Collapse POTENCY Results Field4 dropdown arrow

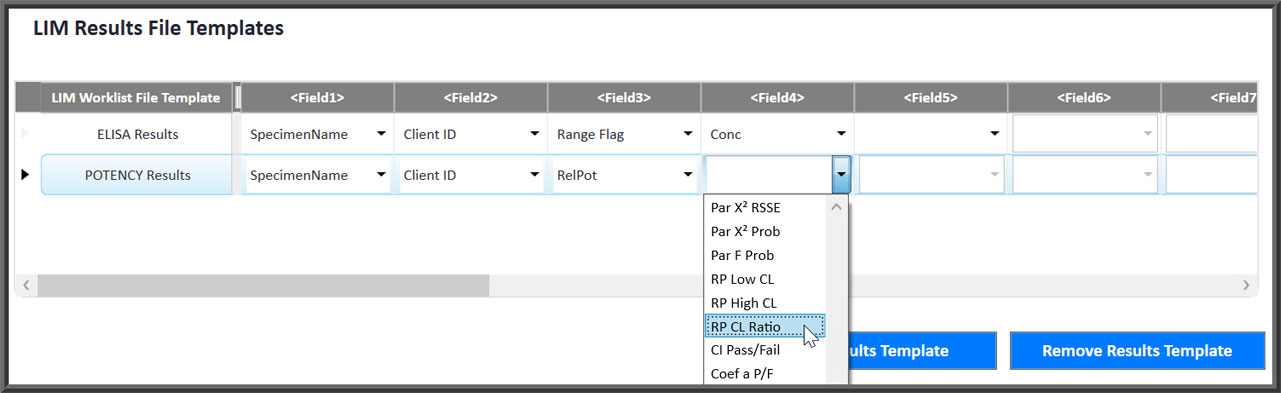click(841, 175)
